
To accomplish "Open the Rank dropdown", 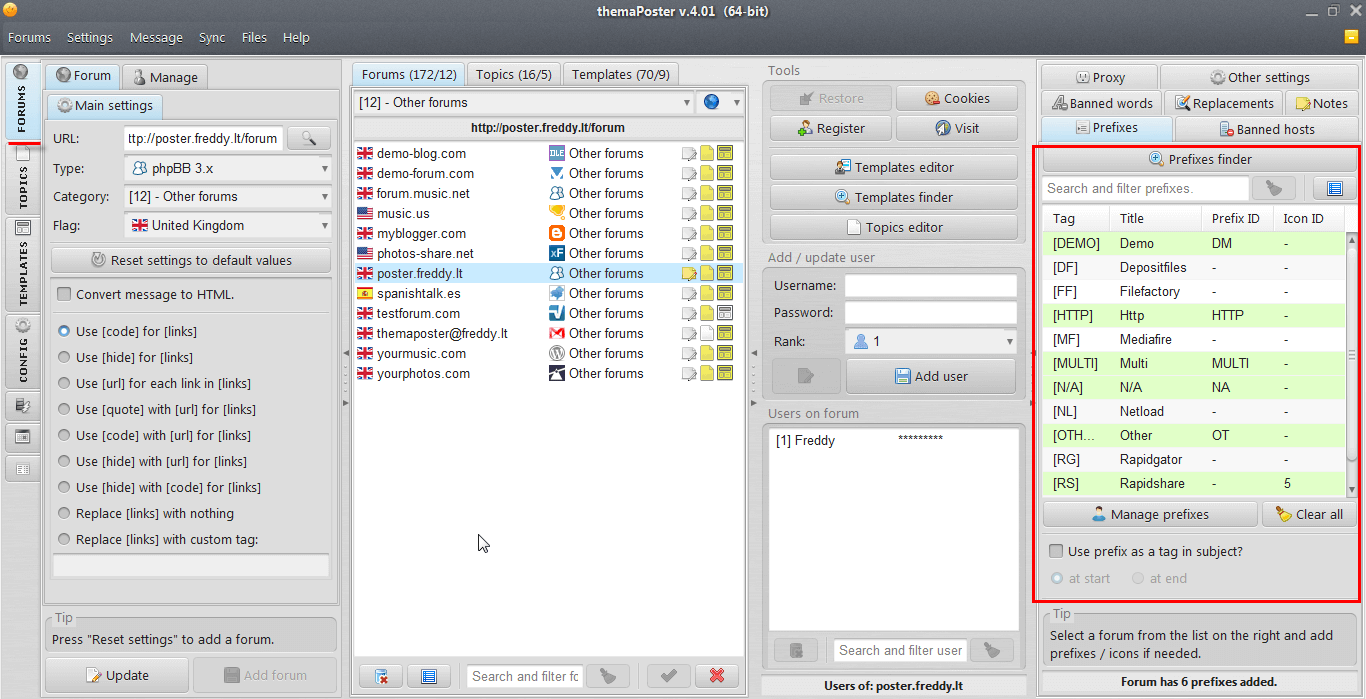I will 931,341.
